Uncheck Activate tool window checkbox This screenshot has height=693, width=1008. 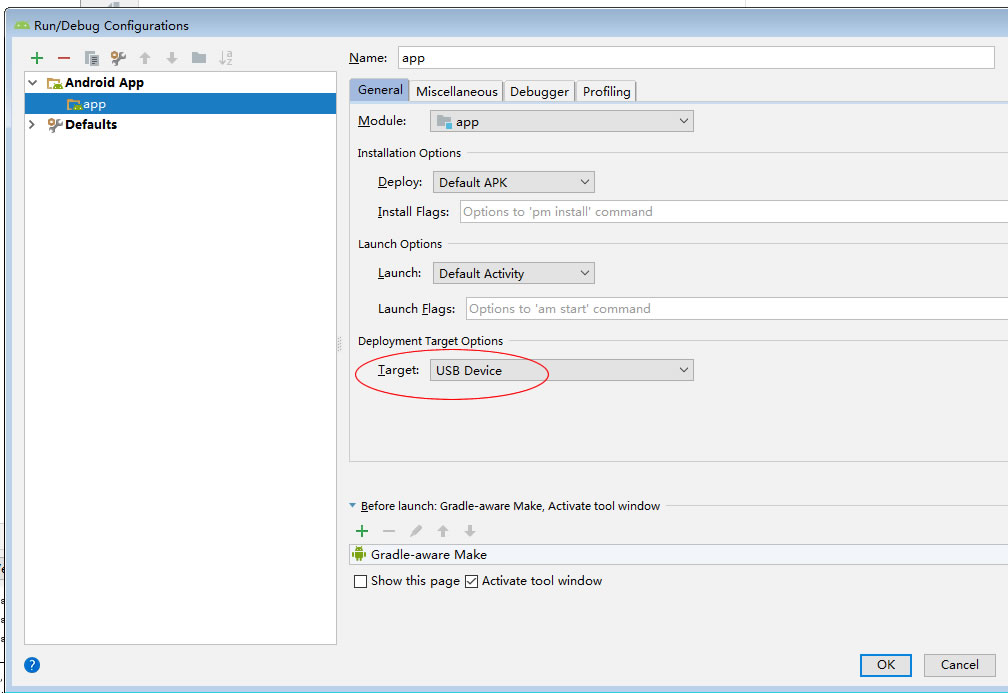[472, 581]
